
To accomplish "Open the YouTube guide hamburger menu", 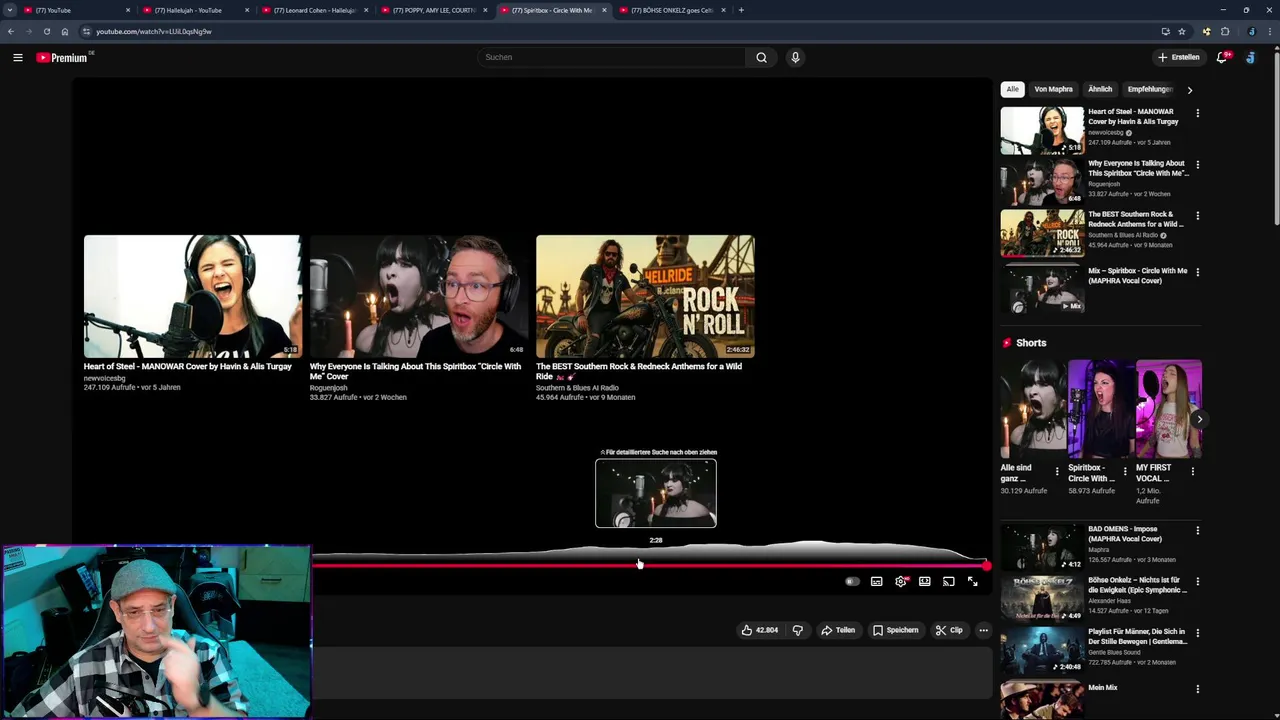I will pyautogui.click(x=17, y=57).
